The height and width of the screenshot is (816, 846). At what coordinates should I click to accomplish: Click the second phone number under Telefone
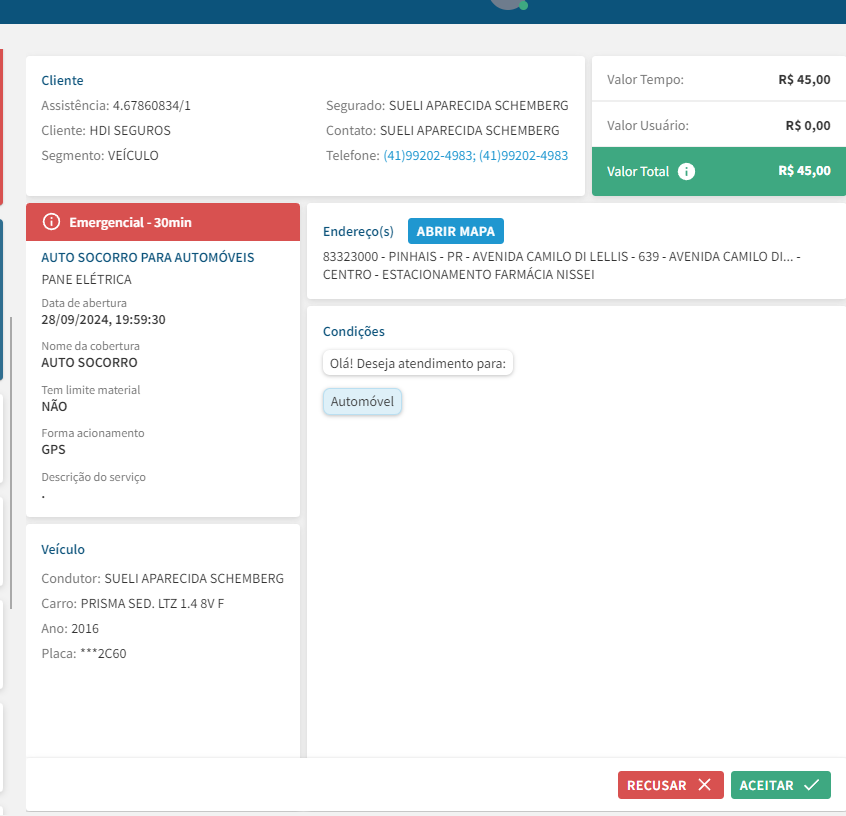coord(523,156)
